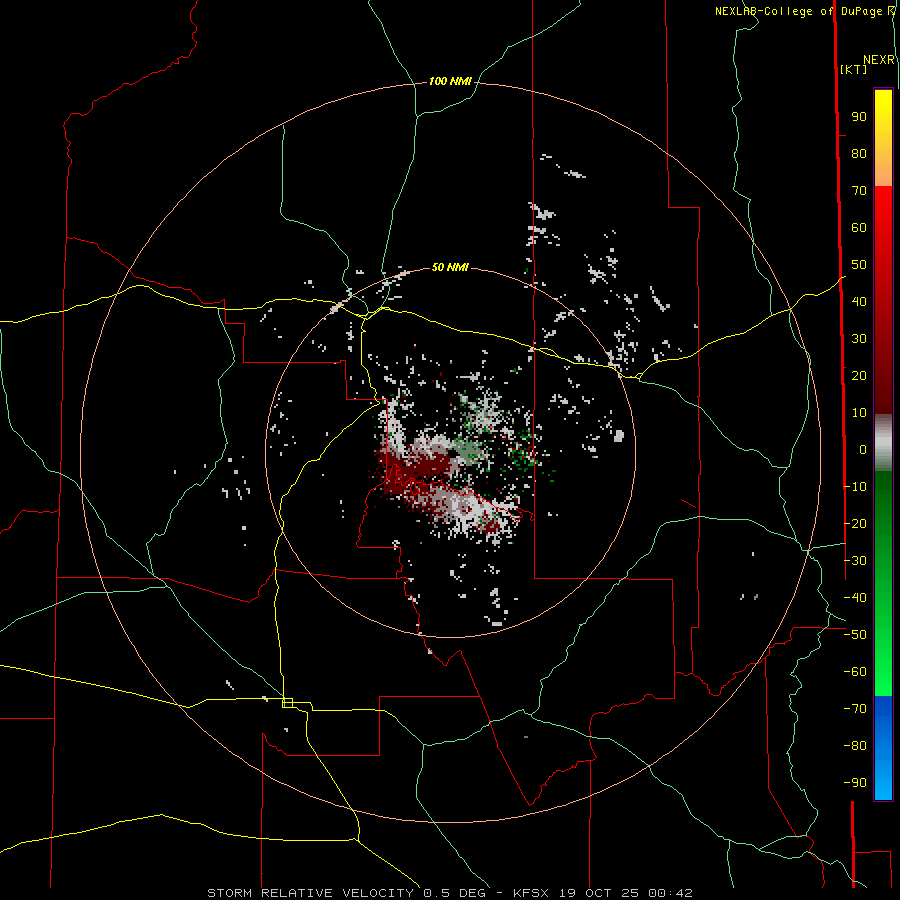Click the KFSX station identifier in caption

click(x=530, y=893)
